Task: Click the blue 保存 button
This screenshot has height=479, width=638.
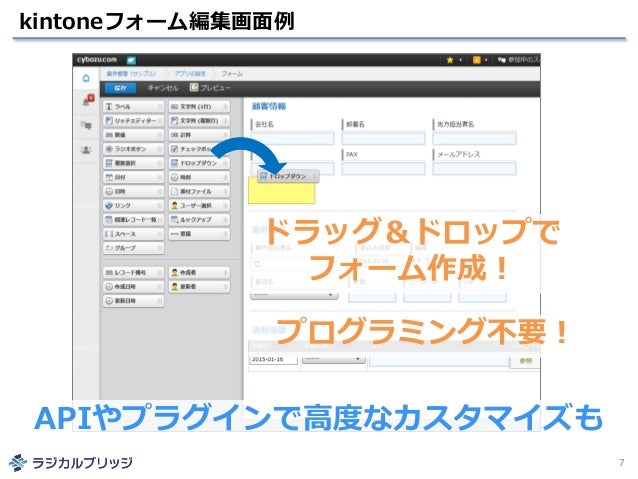Action: pos(120,88)
